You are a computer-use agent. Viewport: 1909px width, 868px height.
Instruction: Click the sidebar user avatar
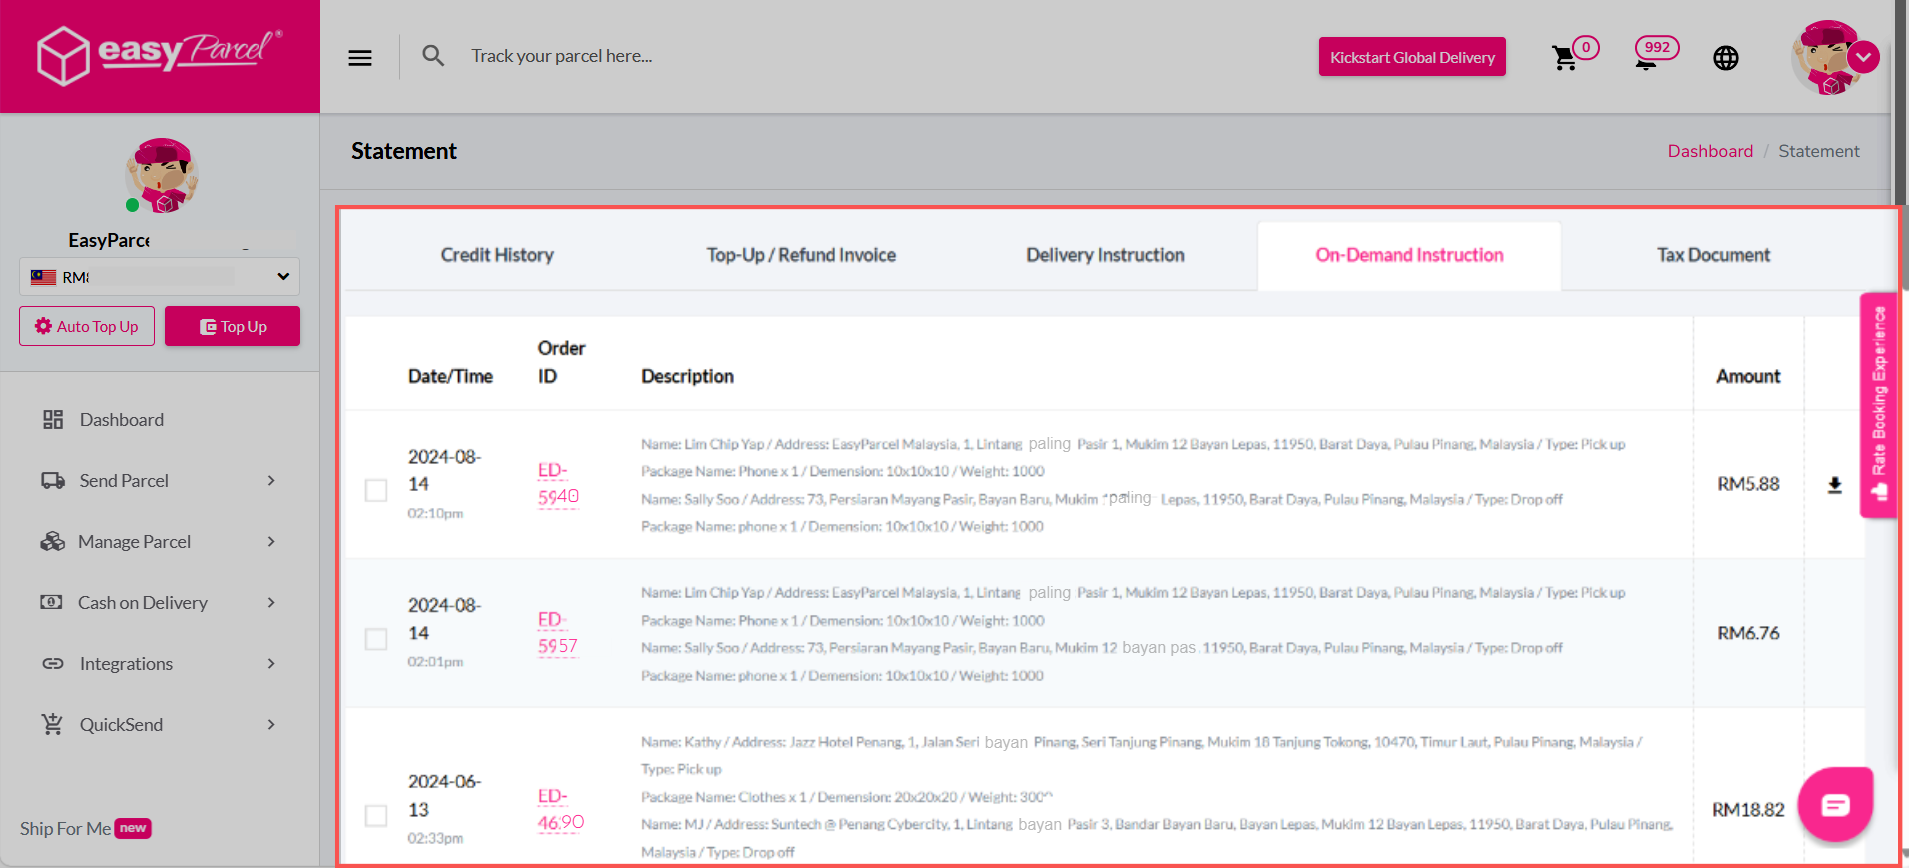point(161,176)
